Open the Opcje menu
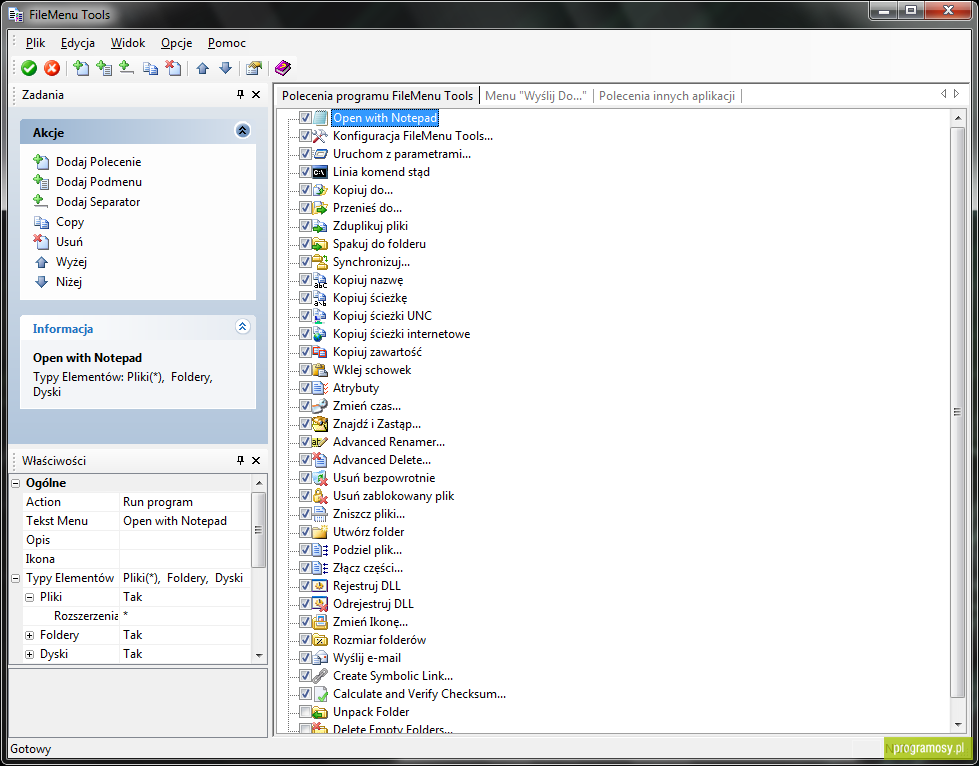The image size is (979, 766). (177, 42)
